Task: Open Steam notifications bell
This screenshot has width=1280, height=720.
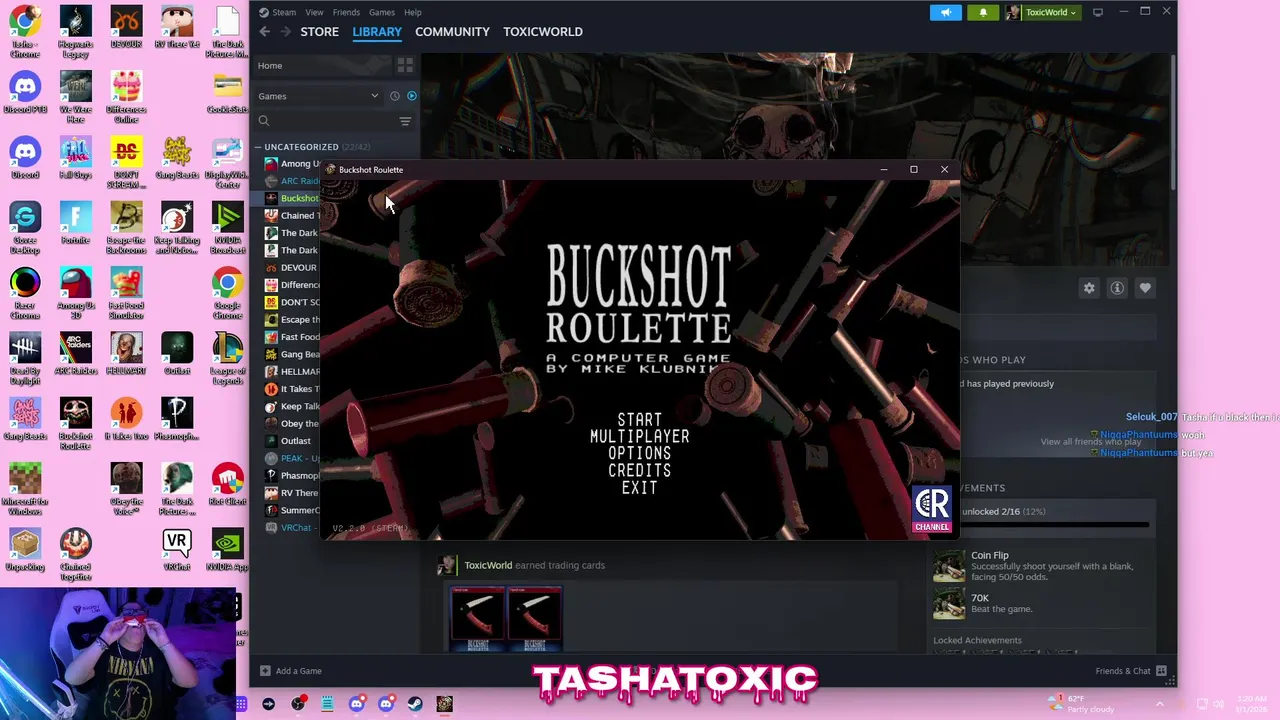Action: [x=983, y=12]
